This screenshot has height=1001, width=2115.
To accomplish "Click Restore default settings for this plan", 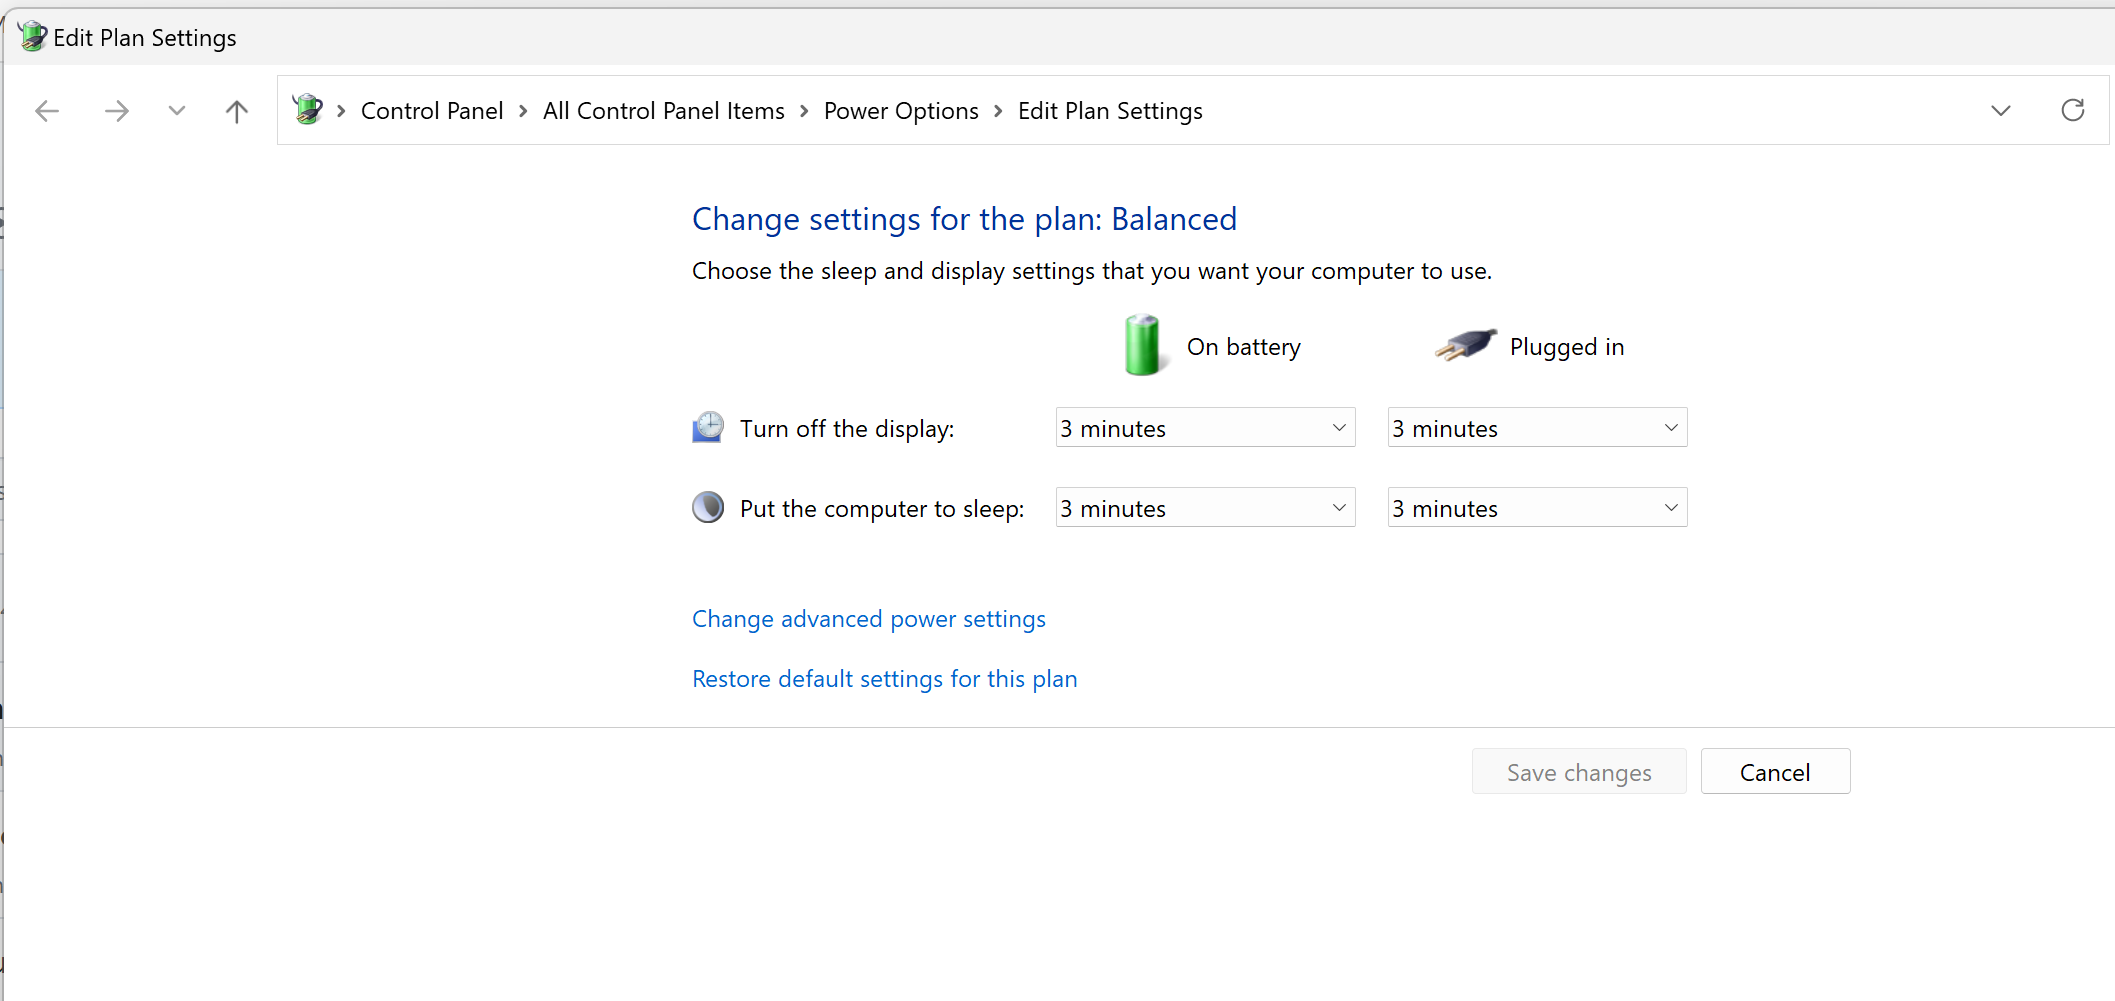I will [884, 678].
